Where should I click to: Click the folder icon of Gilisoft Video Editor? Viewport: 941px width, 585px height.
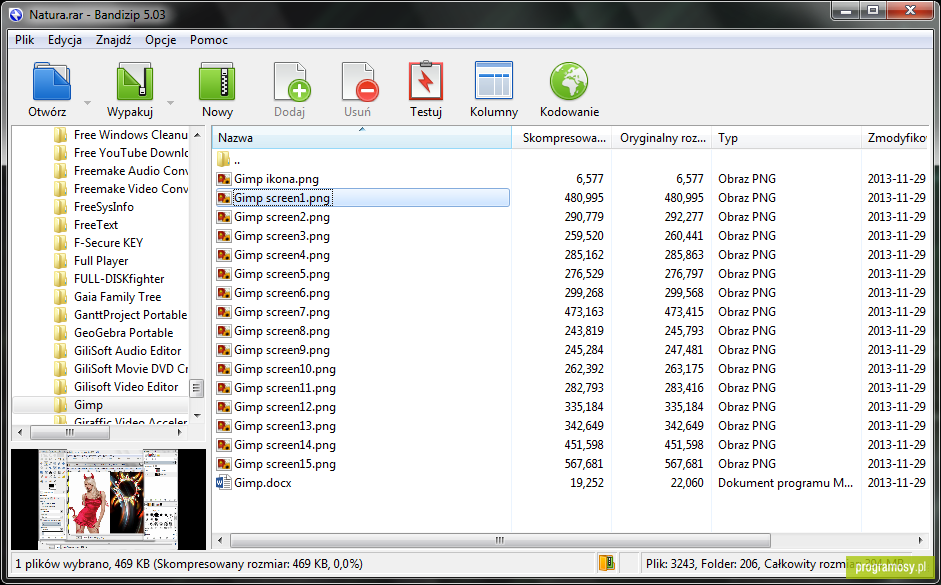[60, 386]
